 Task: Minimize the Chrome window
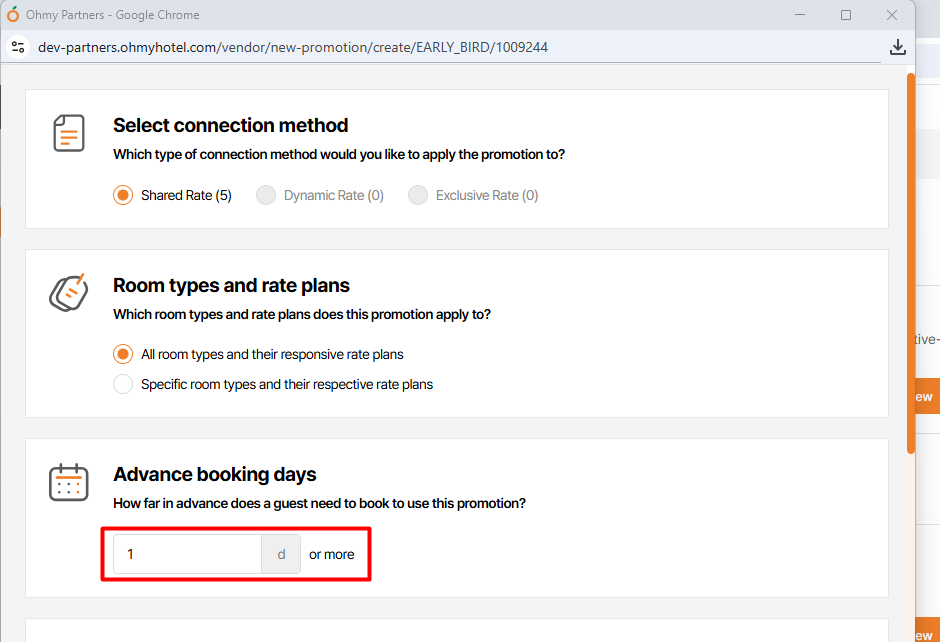pos(800,15)
